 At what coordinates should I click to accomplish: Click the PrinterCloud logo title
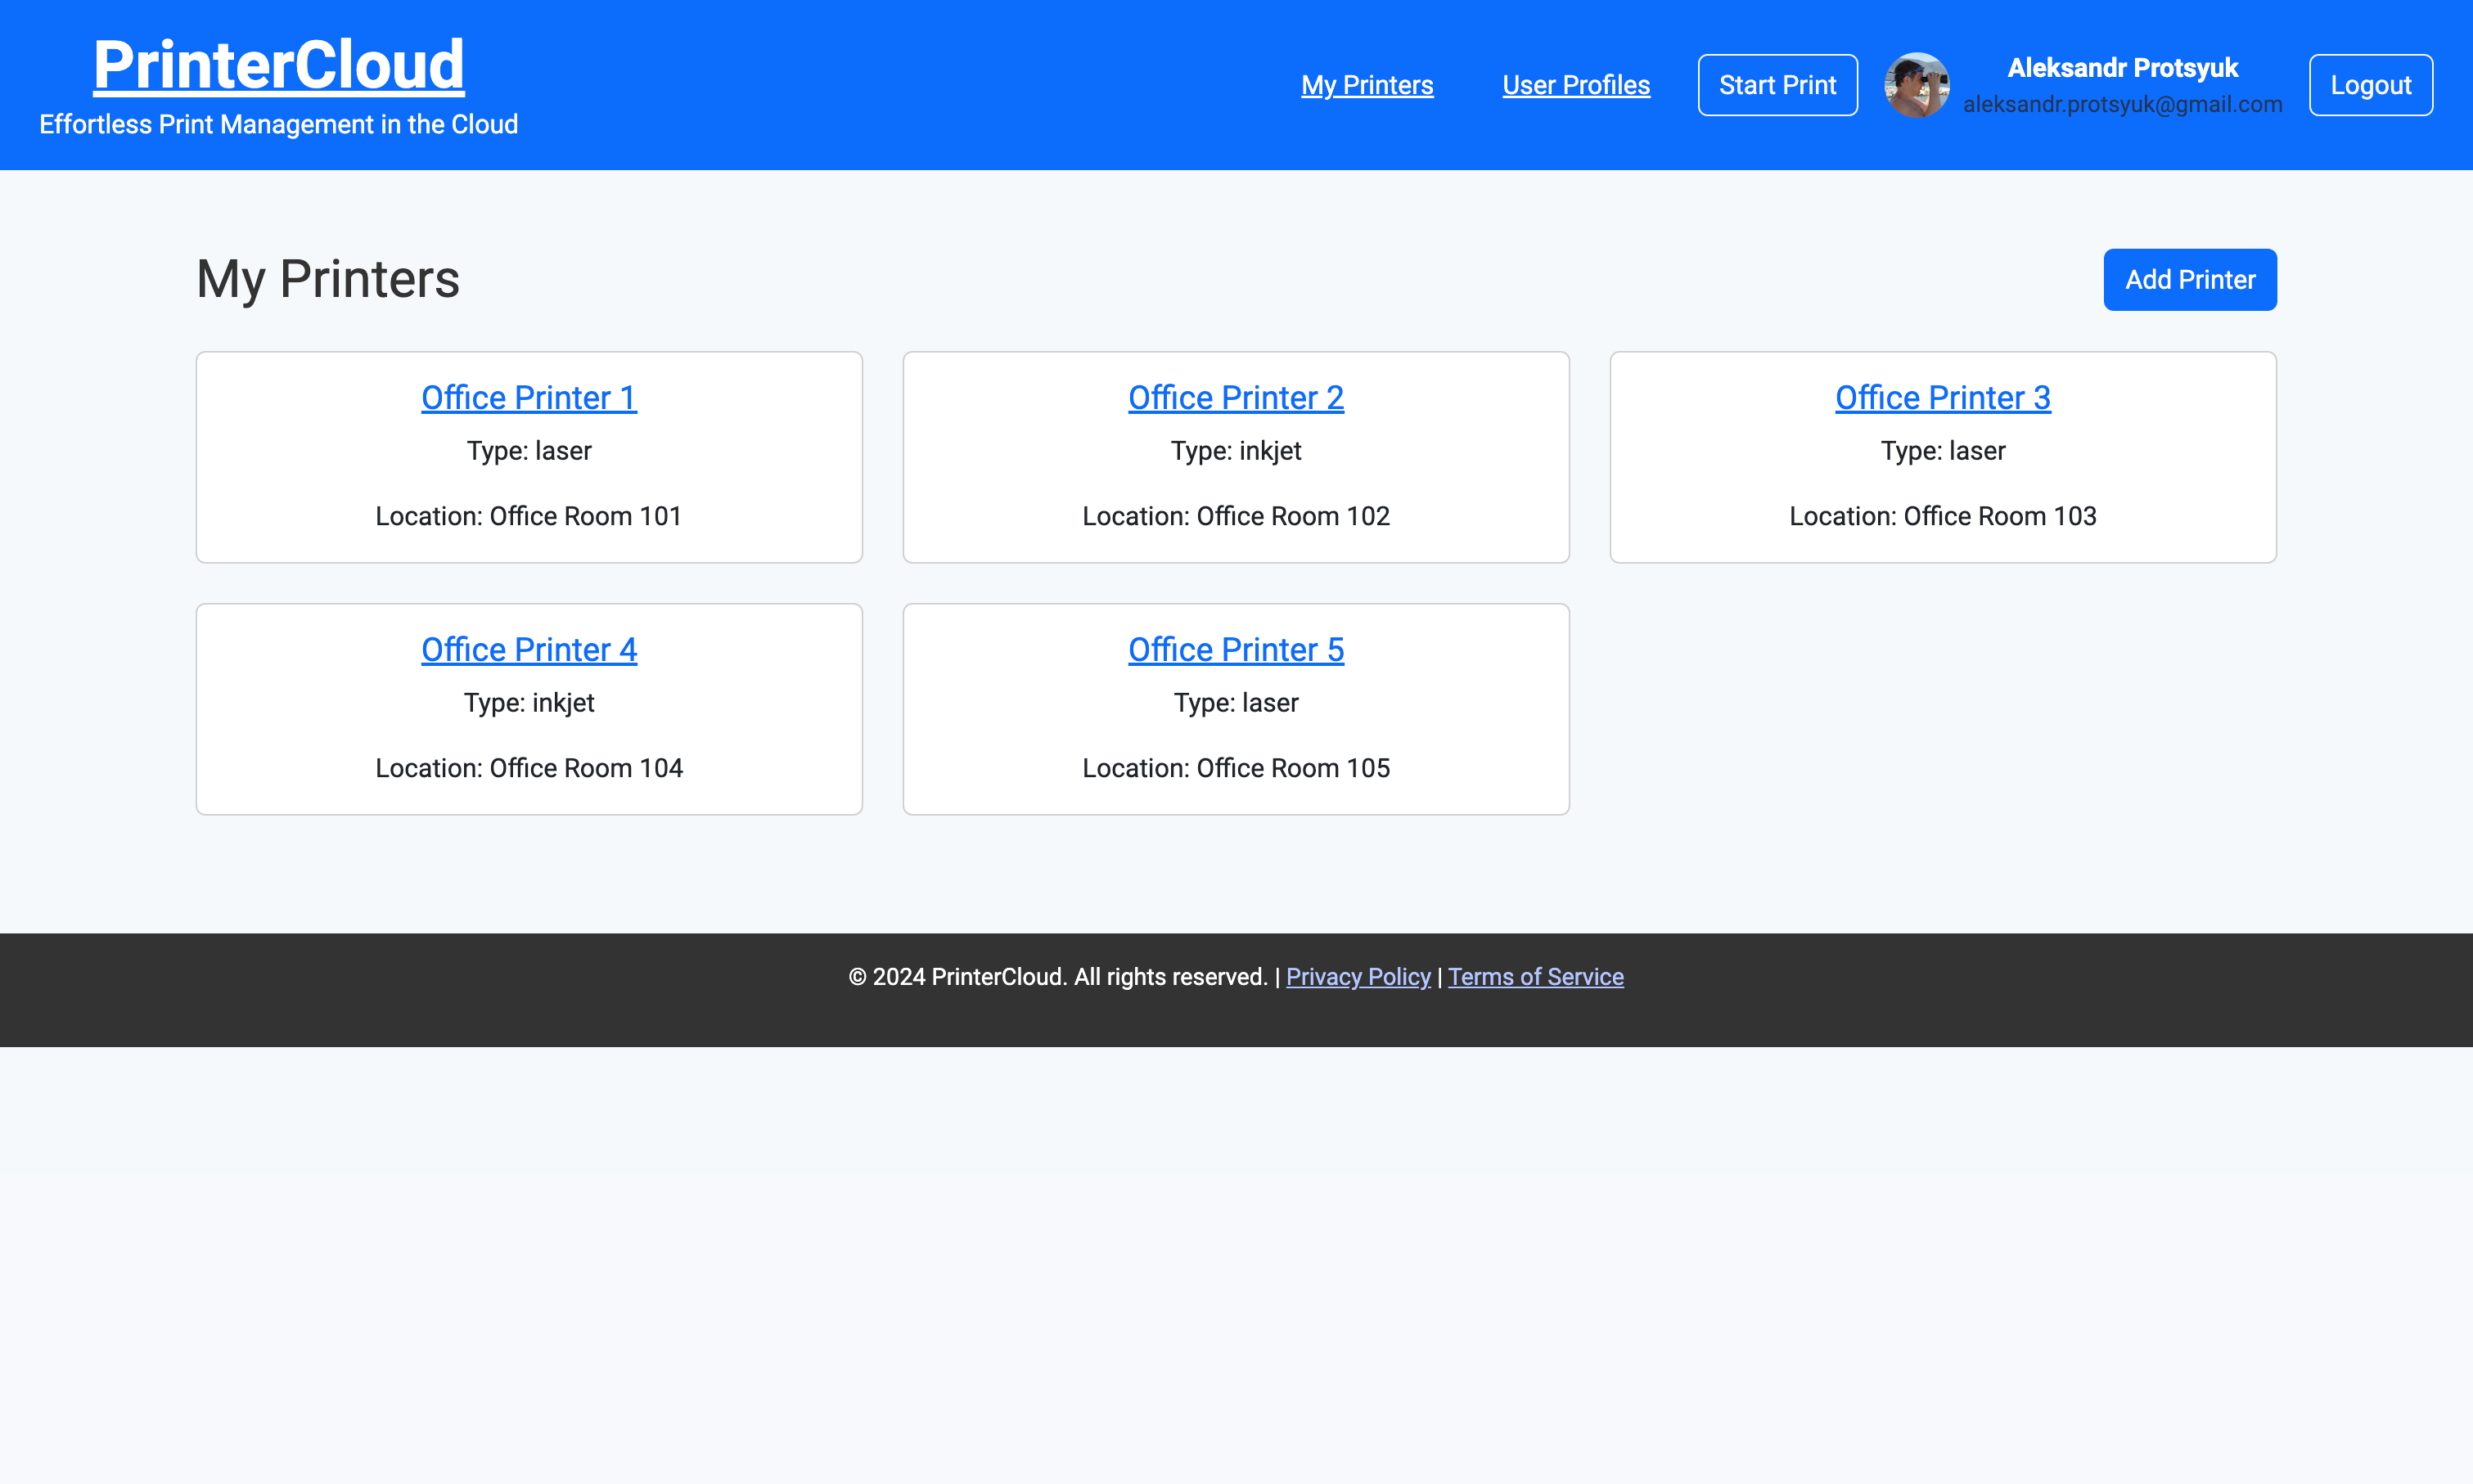coord(278,65)
